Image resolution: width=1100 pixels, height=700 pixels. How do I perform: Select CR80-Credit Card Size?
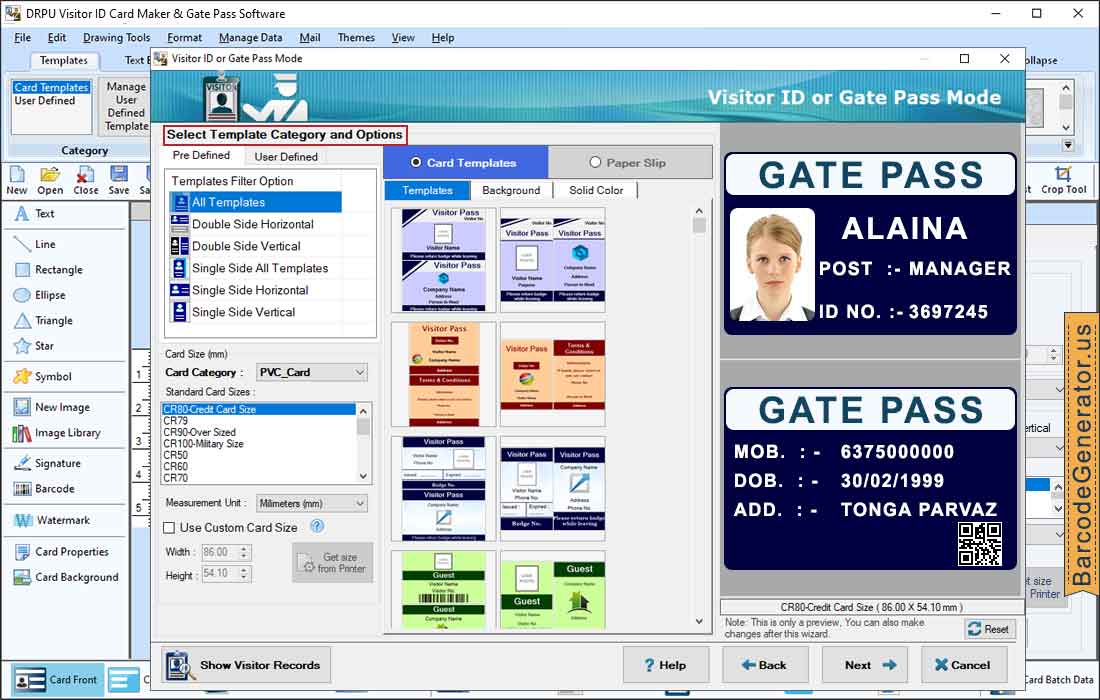(x=260, y=409)
